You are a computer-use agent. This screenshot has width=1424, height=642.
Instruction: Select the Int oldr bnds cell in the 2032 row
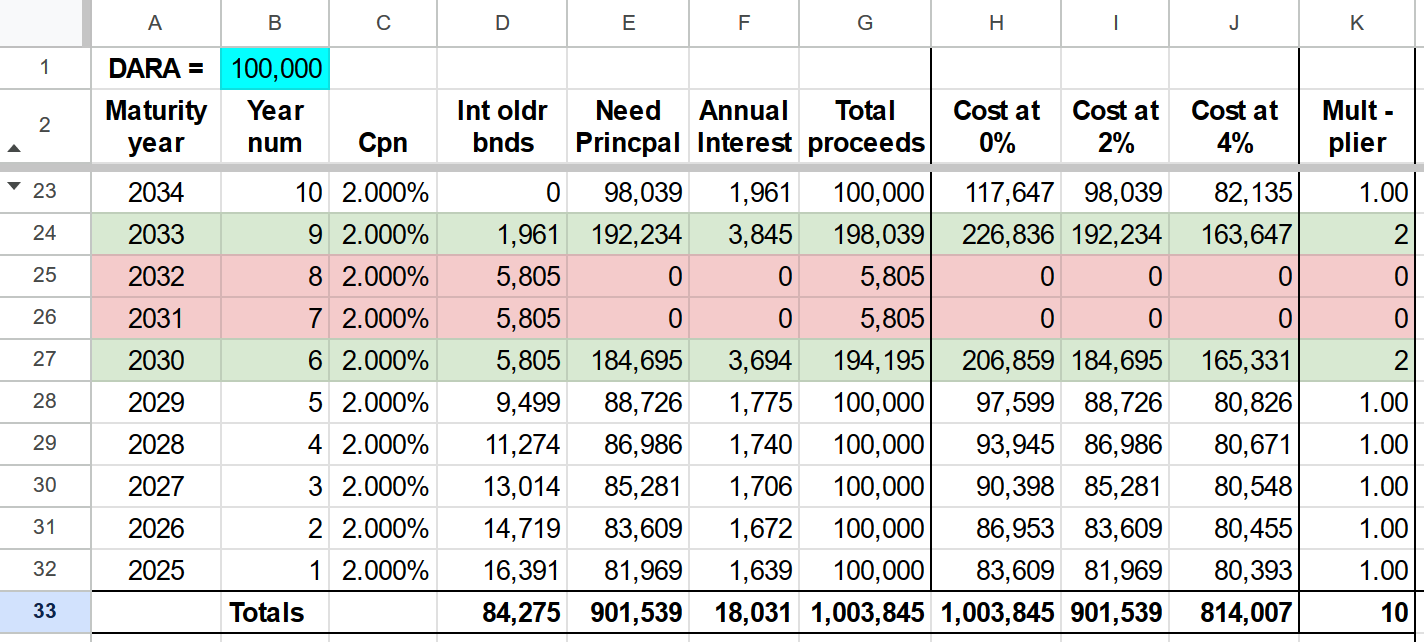point(502,276)
